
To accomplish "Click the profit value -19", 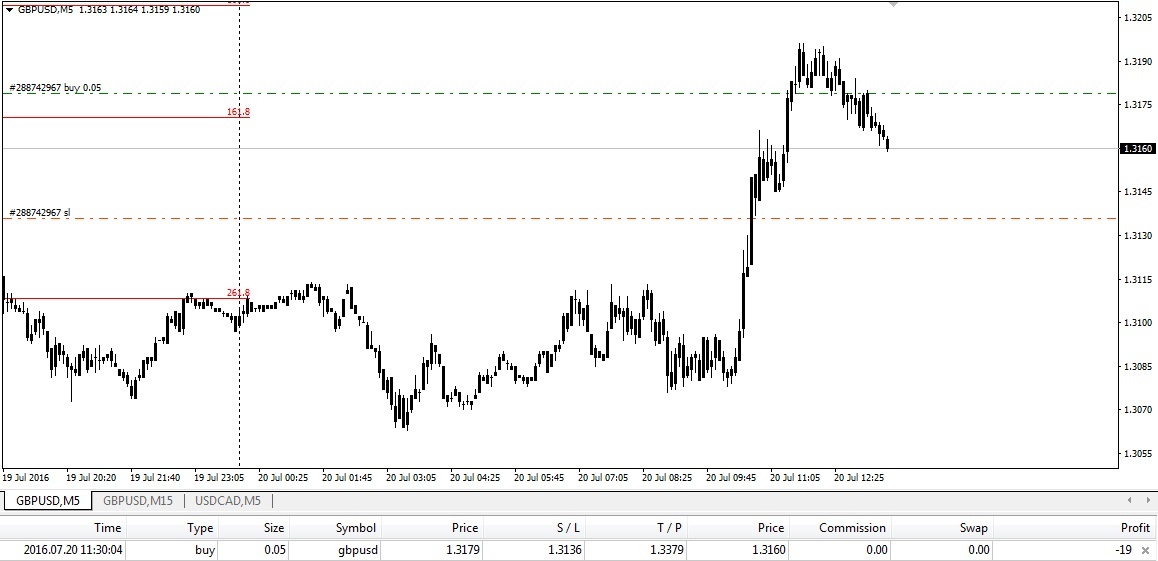I will pos(1123,550).
